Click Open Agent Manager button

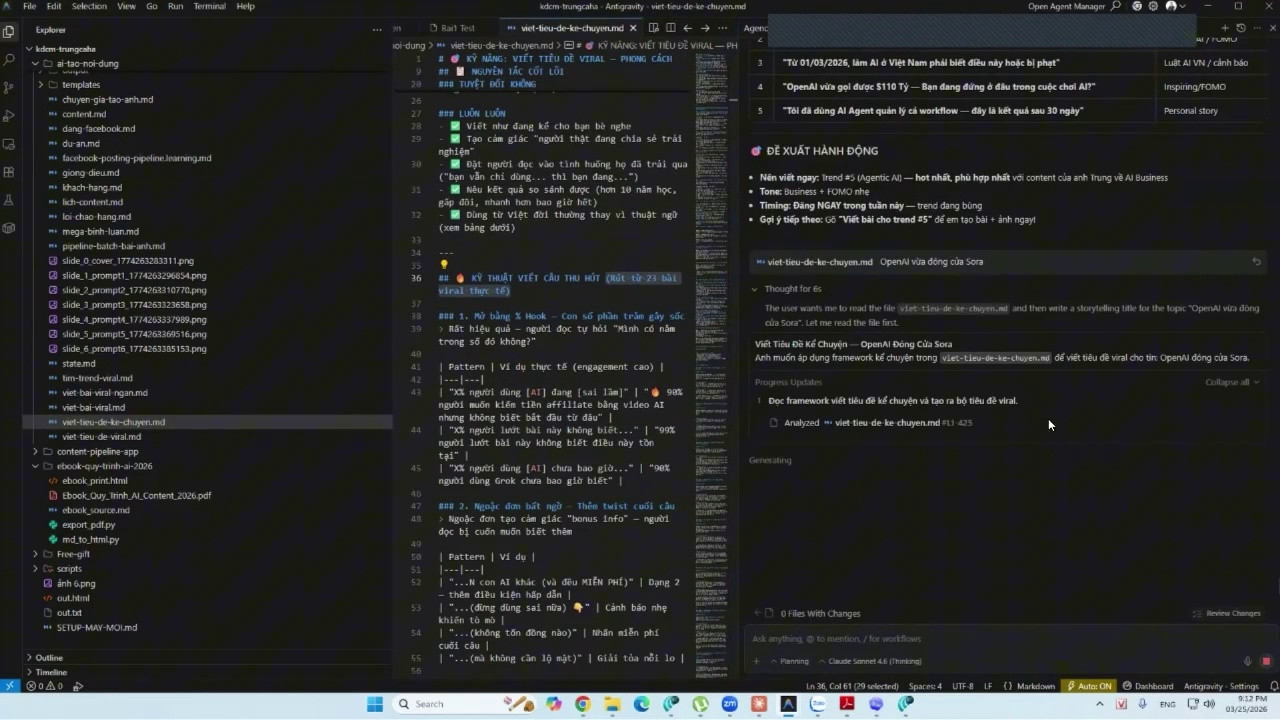click(1066, 6)
